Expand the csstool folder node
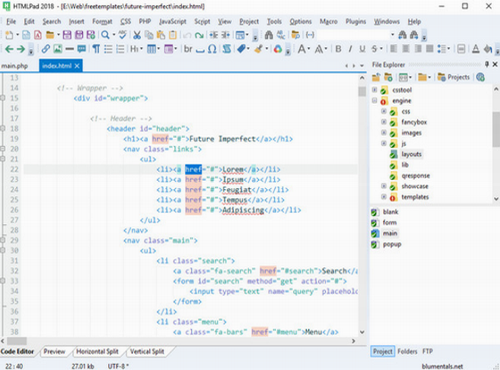This screenshot has width=500, height=370. click(374, 90)
